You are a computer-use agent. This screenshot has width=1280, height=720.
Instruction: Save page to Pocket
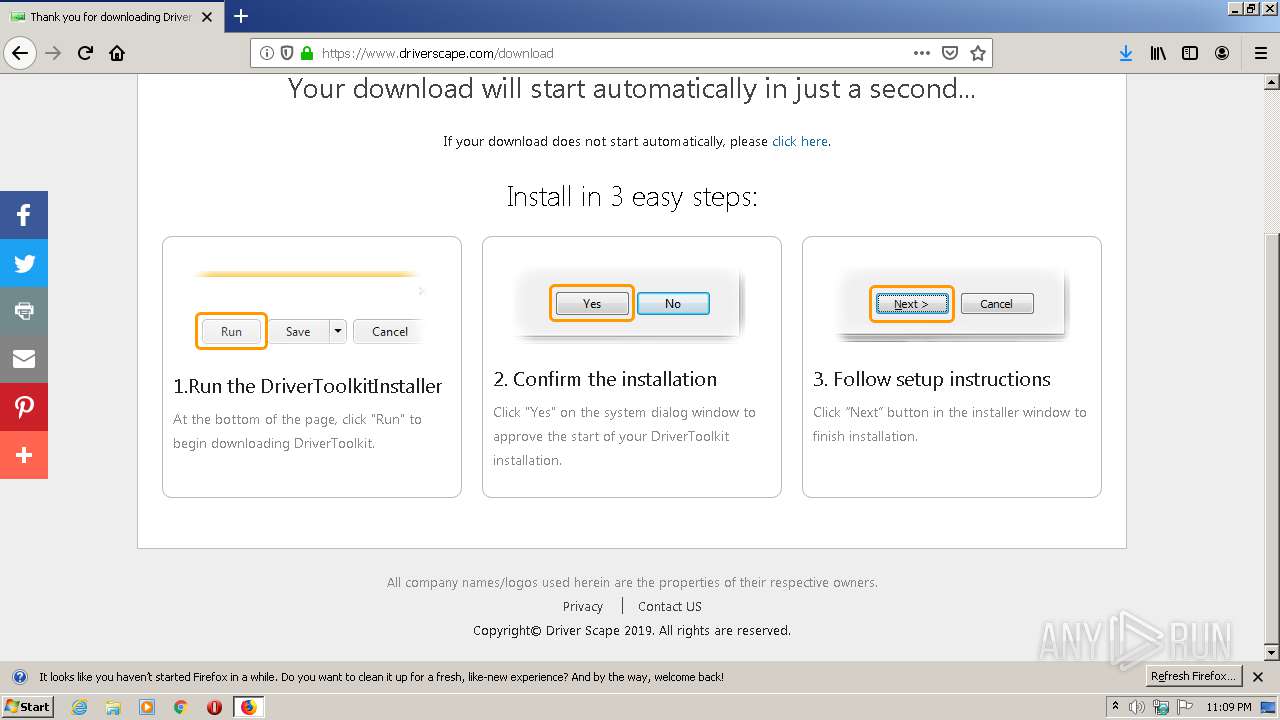tap(950, 53)
